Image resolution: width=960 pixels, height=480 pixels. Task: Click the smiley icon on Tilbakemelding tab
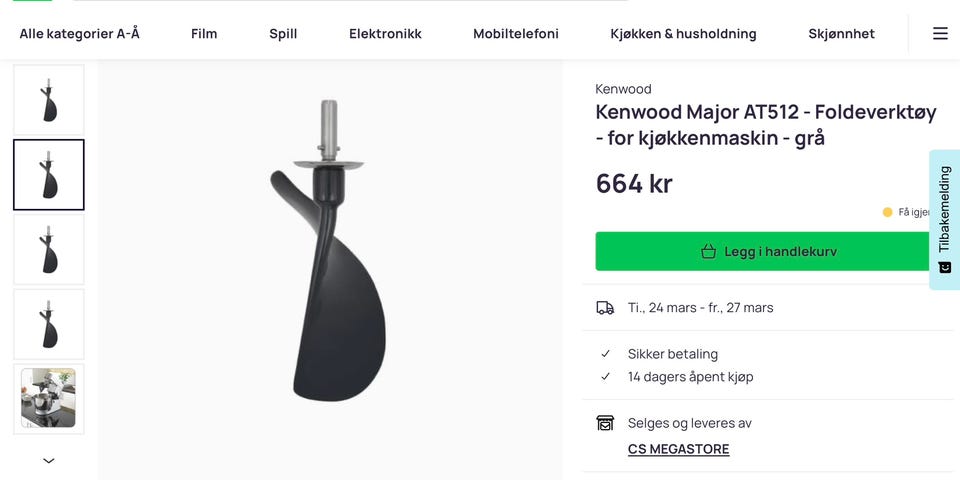(x=945, y=267)
